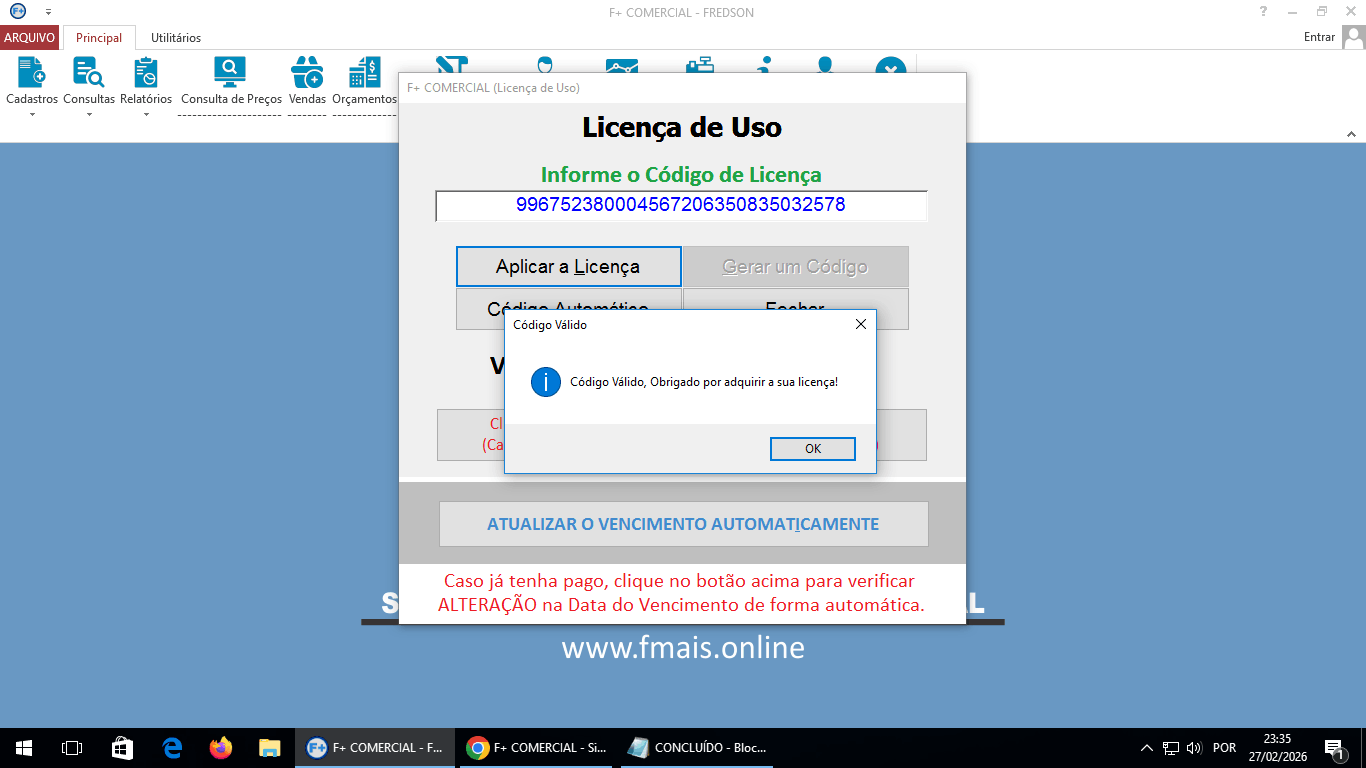Image resolution: width=1366 pixels, height=768 pixels.
Task: Click the circular X exit icon
Action: tap(890, 70)
